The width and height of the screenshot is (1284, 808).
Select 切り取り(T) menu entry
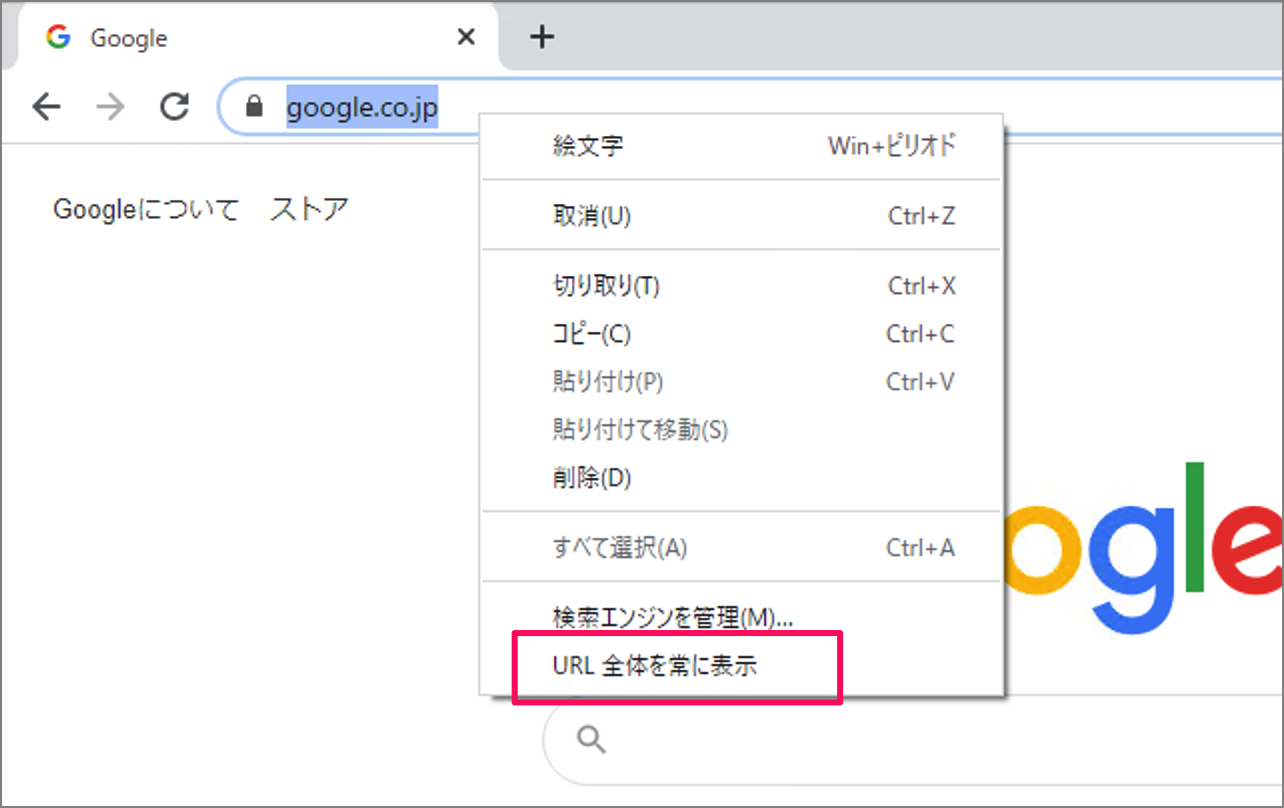click(606, 286)
